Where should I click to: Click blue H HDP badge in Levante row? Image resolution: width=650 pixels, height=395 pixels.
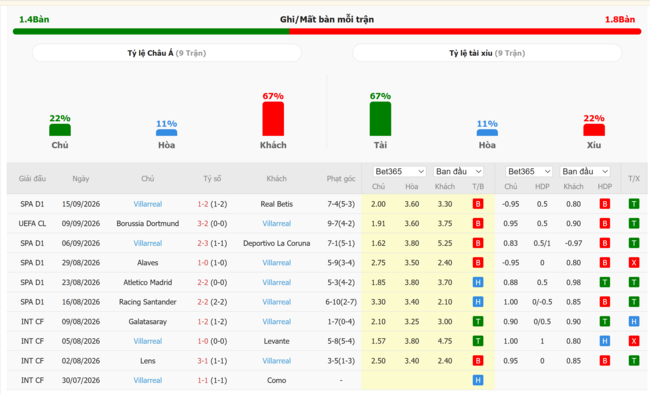click(x=605, y=341)
